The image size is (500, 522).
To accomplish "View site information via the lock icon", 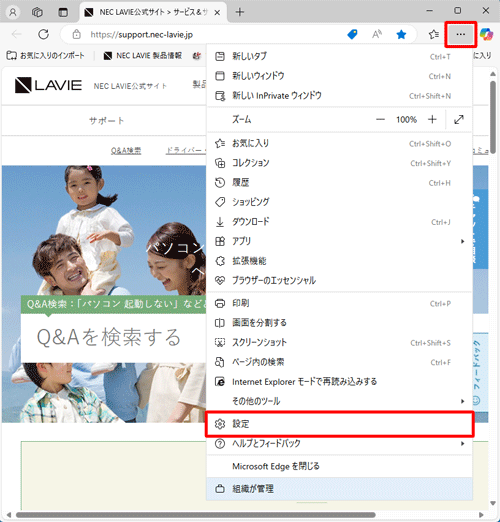I will point(77,34).
